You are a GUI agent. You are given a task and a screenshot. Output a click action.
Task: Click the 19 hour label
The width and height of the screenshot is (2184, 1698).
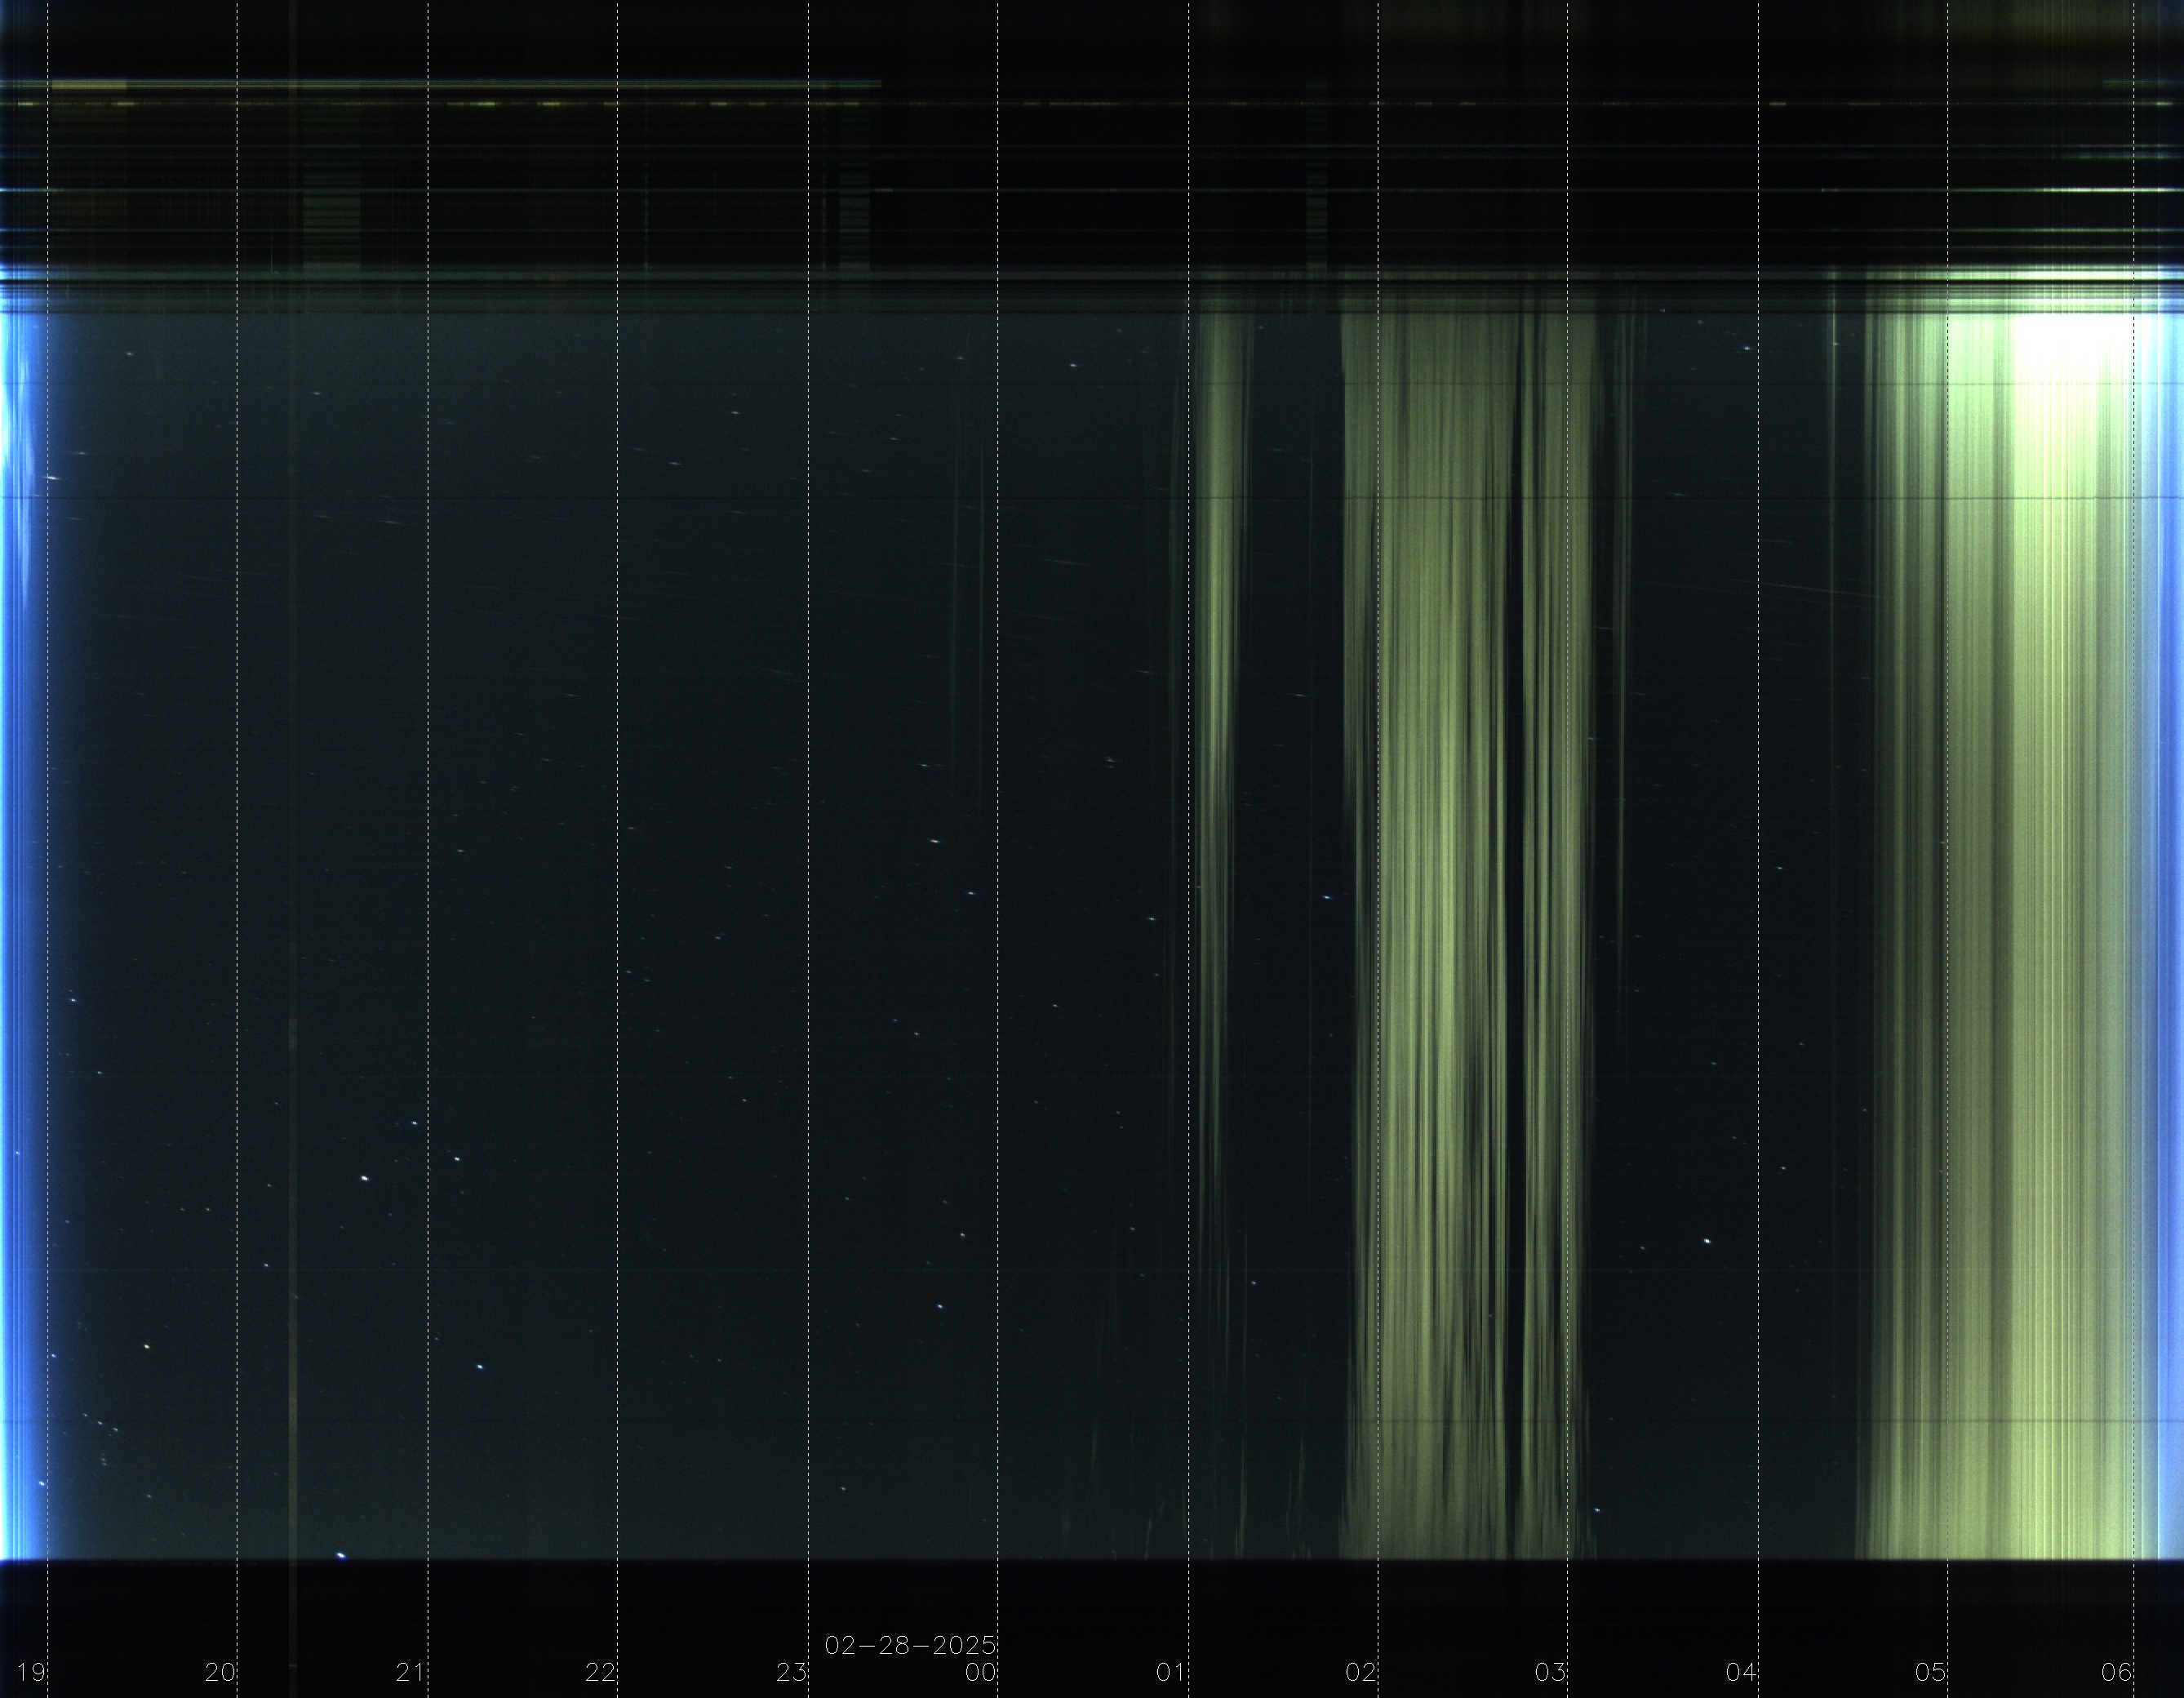tap(31, 1672)
